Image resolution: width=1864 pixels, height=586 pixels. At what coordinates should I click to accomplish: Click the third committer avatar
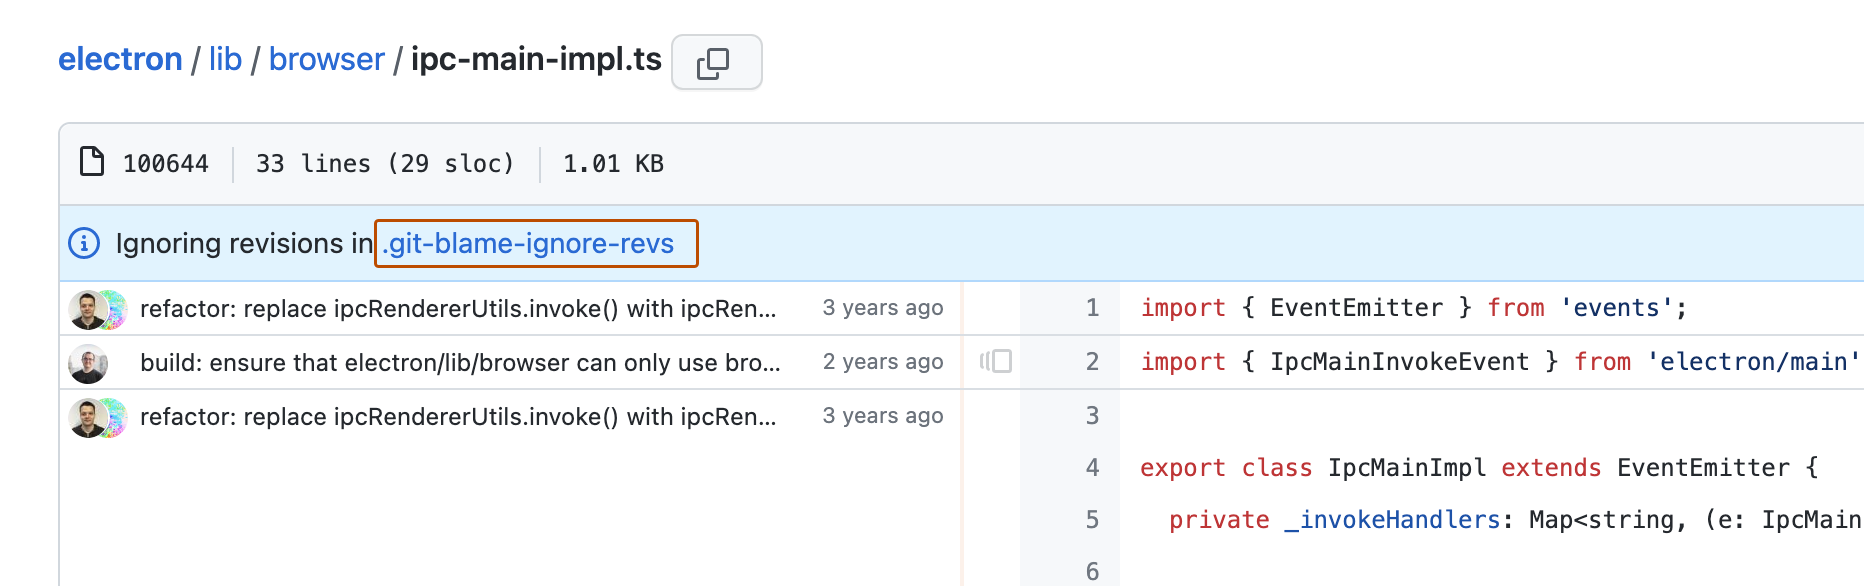click(97, 416)
